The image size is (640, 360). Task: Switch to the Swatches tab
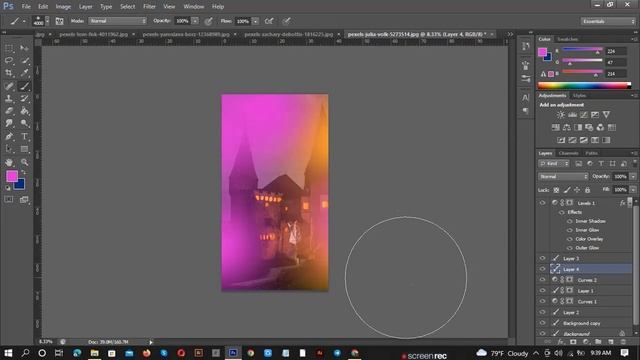pyautogui.click(x=568, y=39)
